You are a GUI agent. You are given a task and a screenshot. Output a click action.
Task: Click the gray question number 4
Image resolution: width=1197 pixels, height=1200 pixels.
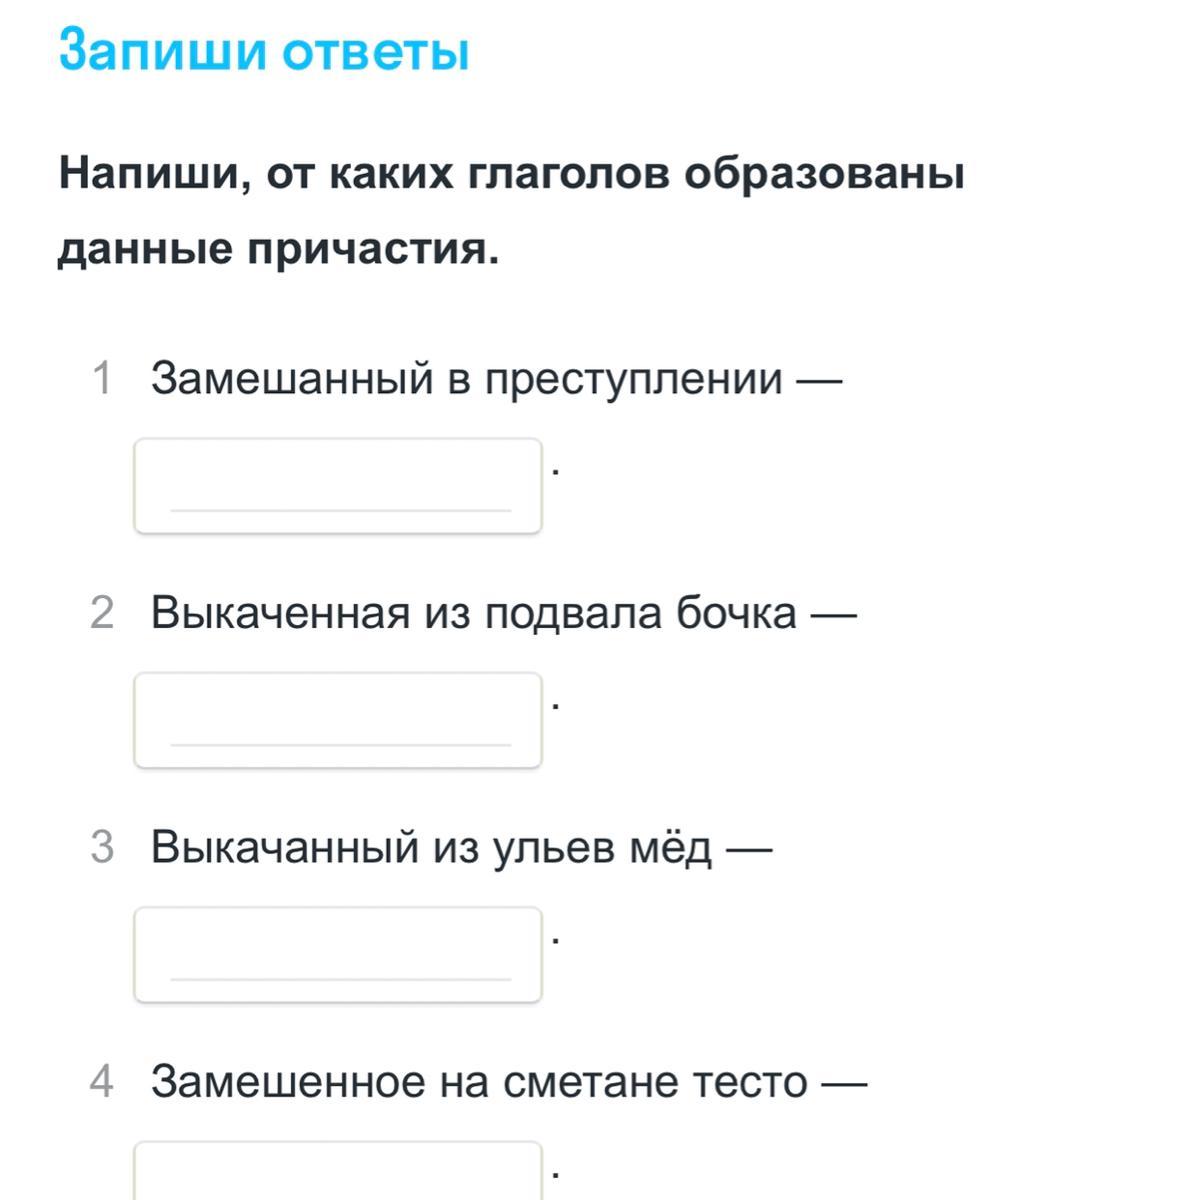pos(102,1081)
